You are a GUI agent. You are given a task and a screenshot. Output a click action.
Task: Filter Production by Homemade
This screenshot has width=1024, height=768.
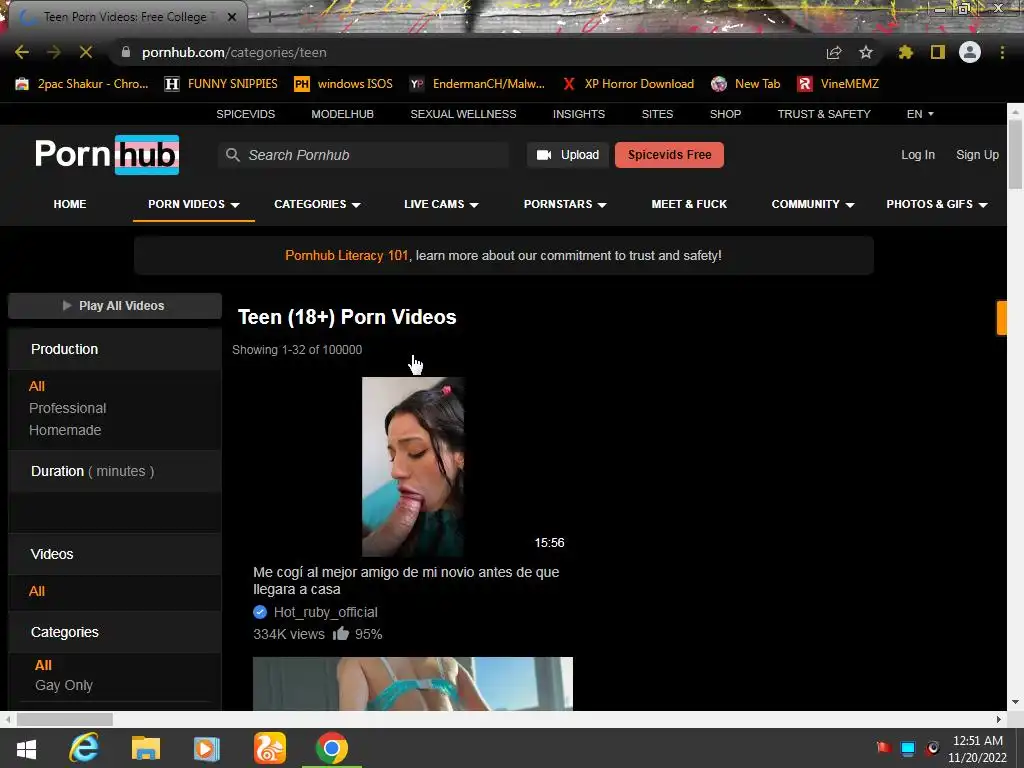65,430
